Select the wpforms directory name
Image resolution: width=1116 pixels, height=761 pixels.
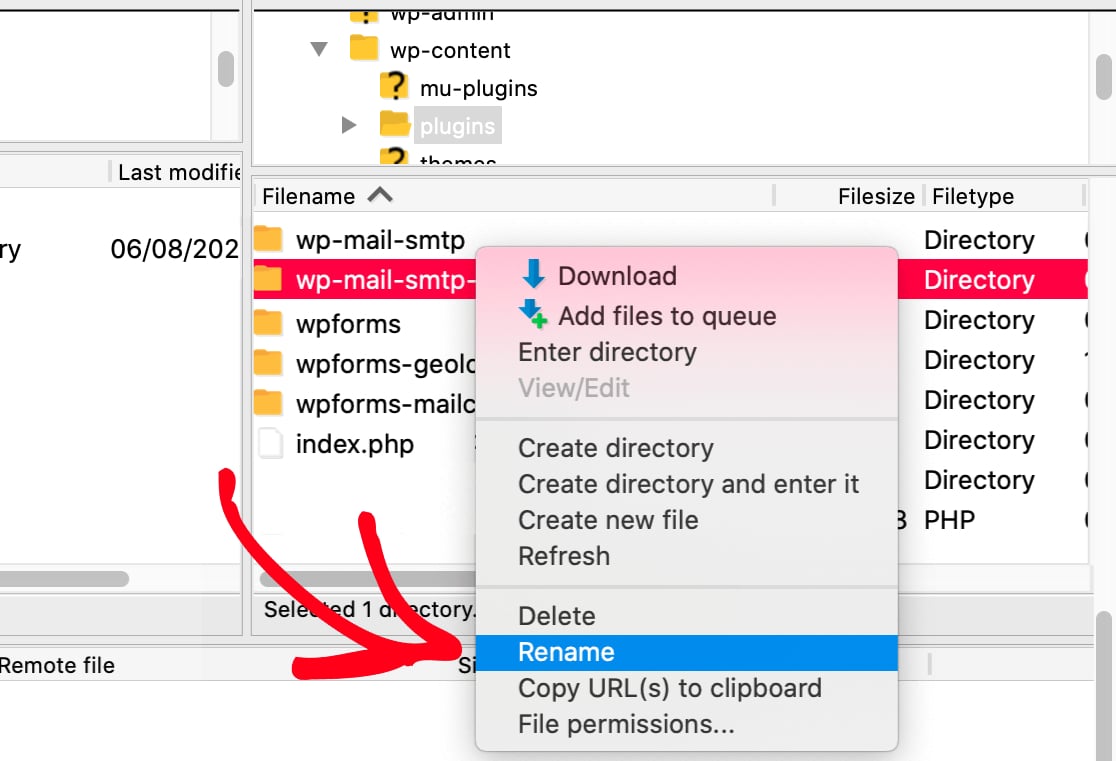coord(348,324)
